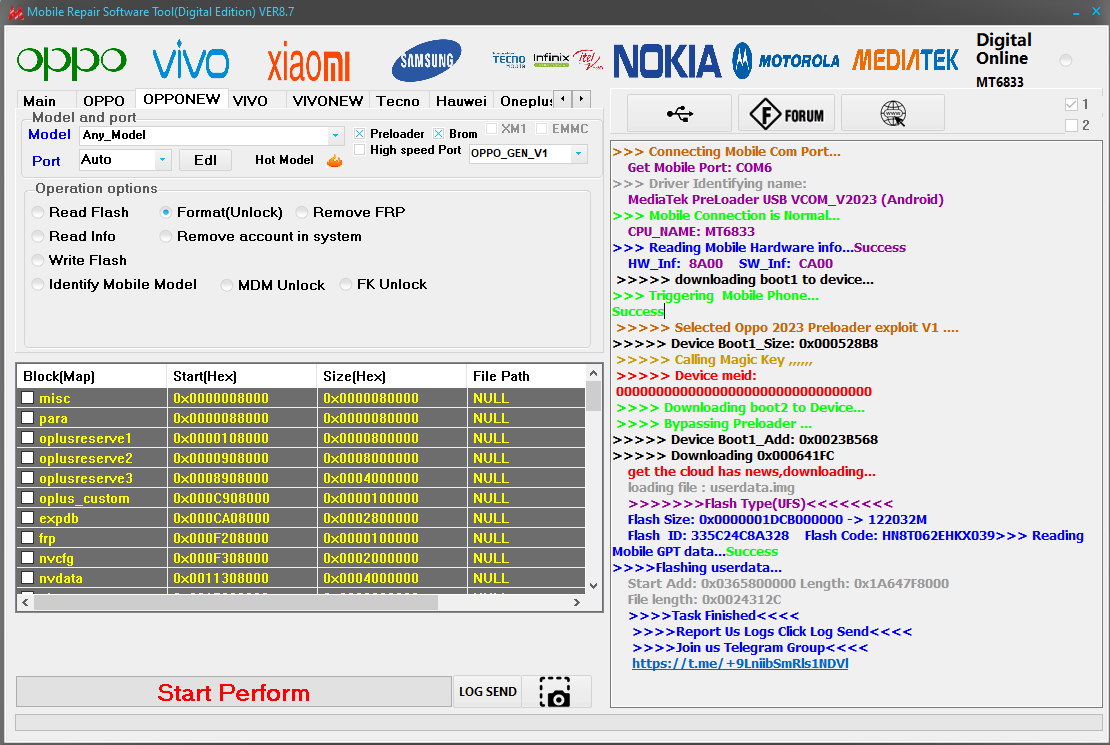This screenshot has width=1110, height=745.
Task: Click the bottom progress bar
Action: (x=559, y=722)
